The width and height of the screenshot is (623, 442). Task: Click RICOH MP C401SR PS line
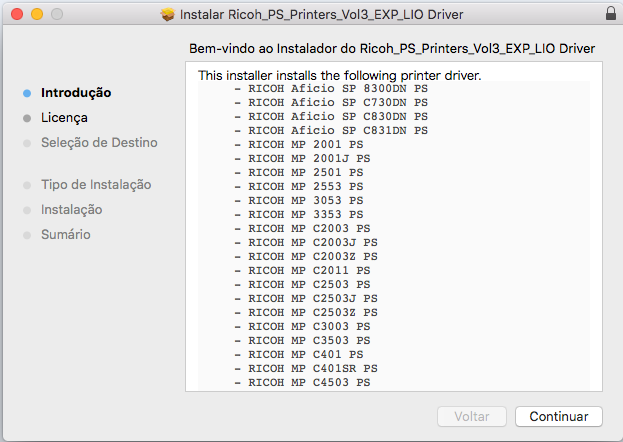point(306,368)
